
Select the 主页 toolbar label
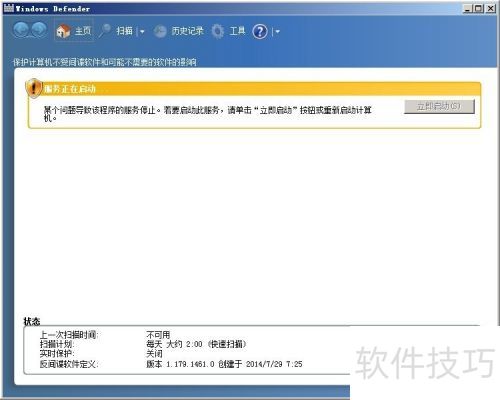coord(83,31)
